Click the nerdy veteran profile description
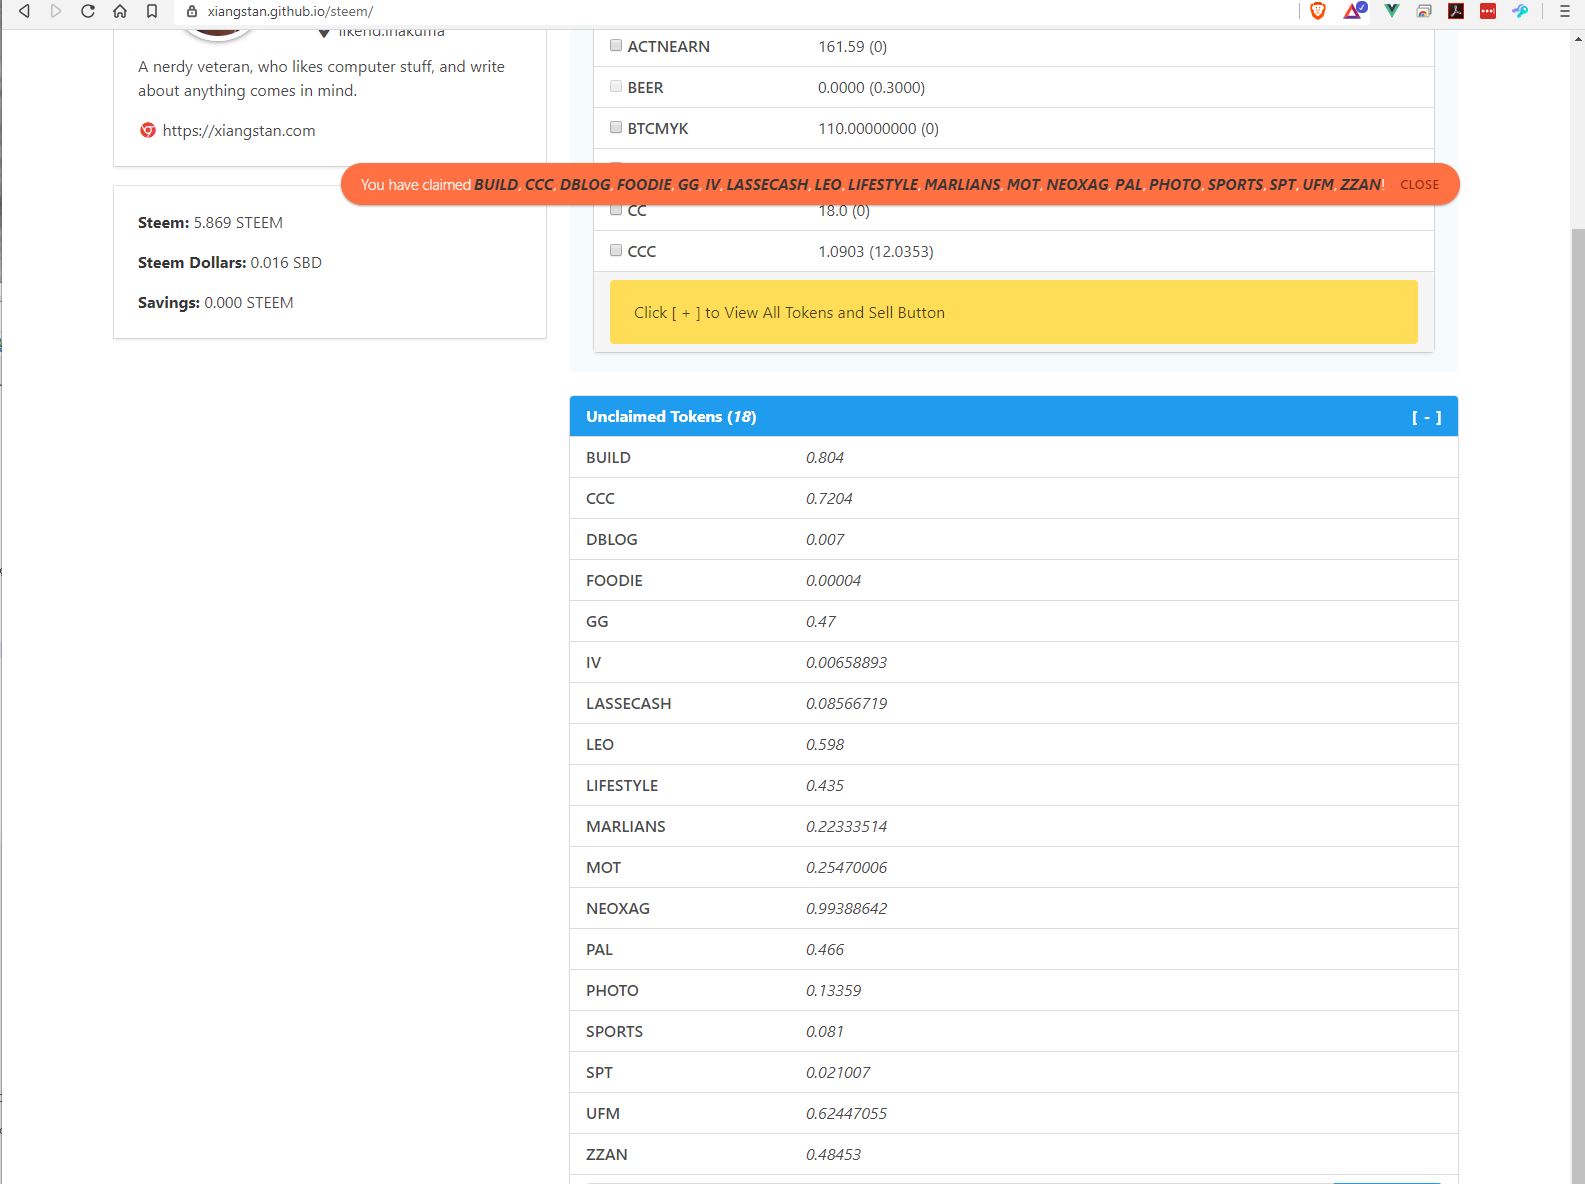The height and width of the screenshot is (1184, 1585). [x=321, y=78]
